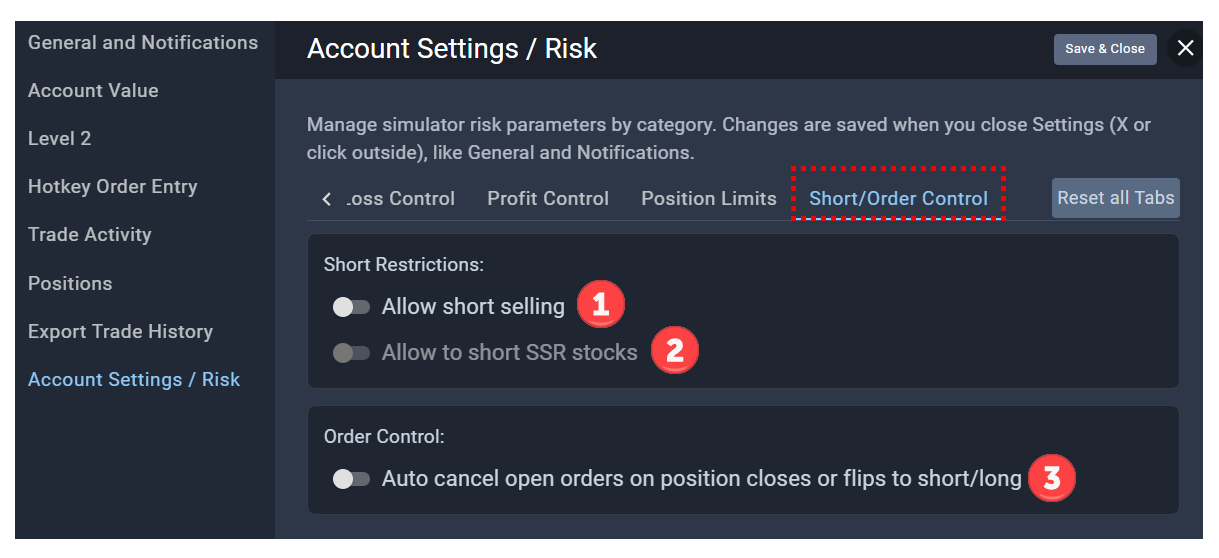Toggle Allow to short SSR stocks

[x=351, y=353]
